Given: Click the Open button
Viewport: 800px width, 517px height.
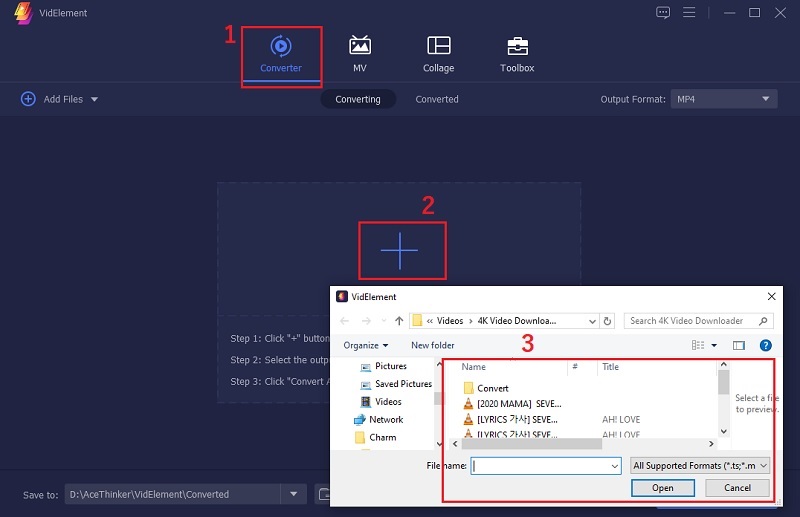Looking at the screenshot, I should (663, 488).
